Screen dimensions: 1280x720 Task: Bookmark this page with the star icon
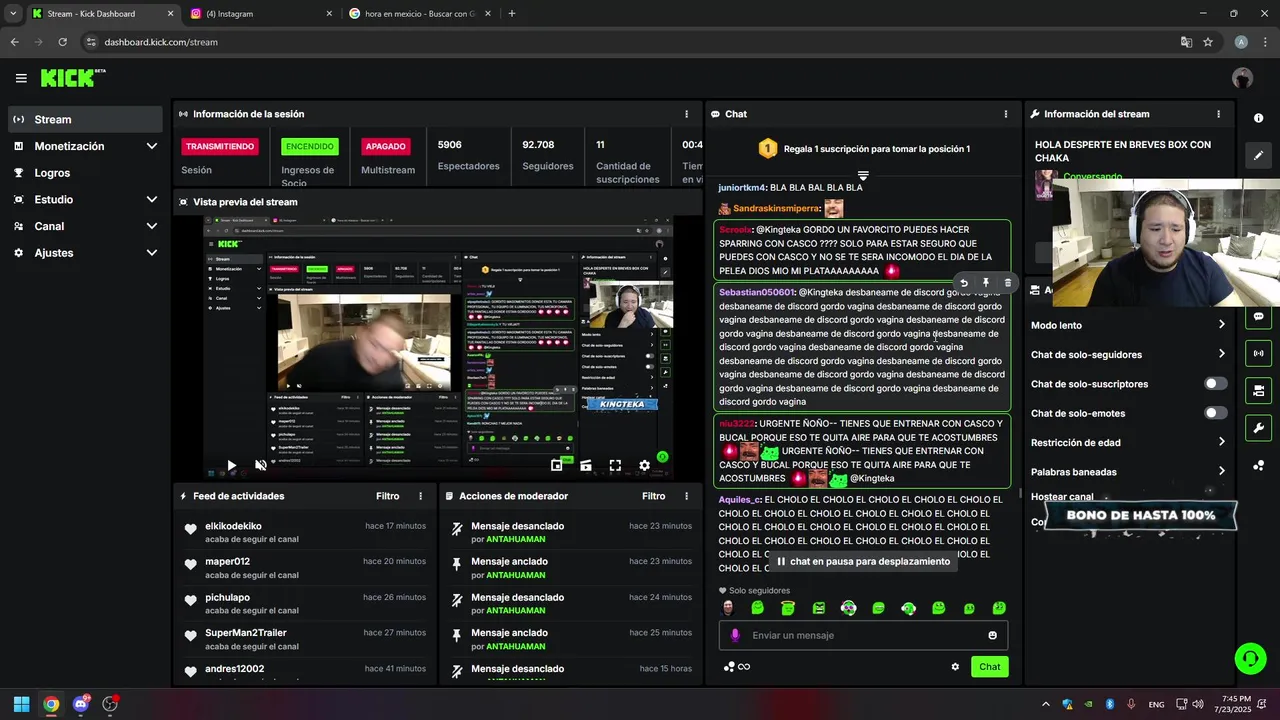tap(1208, 42)
